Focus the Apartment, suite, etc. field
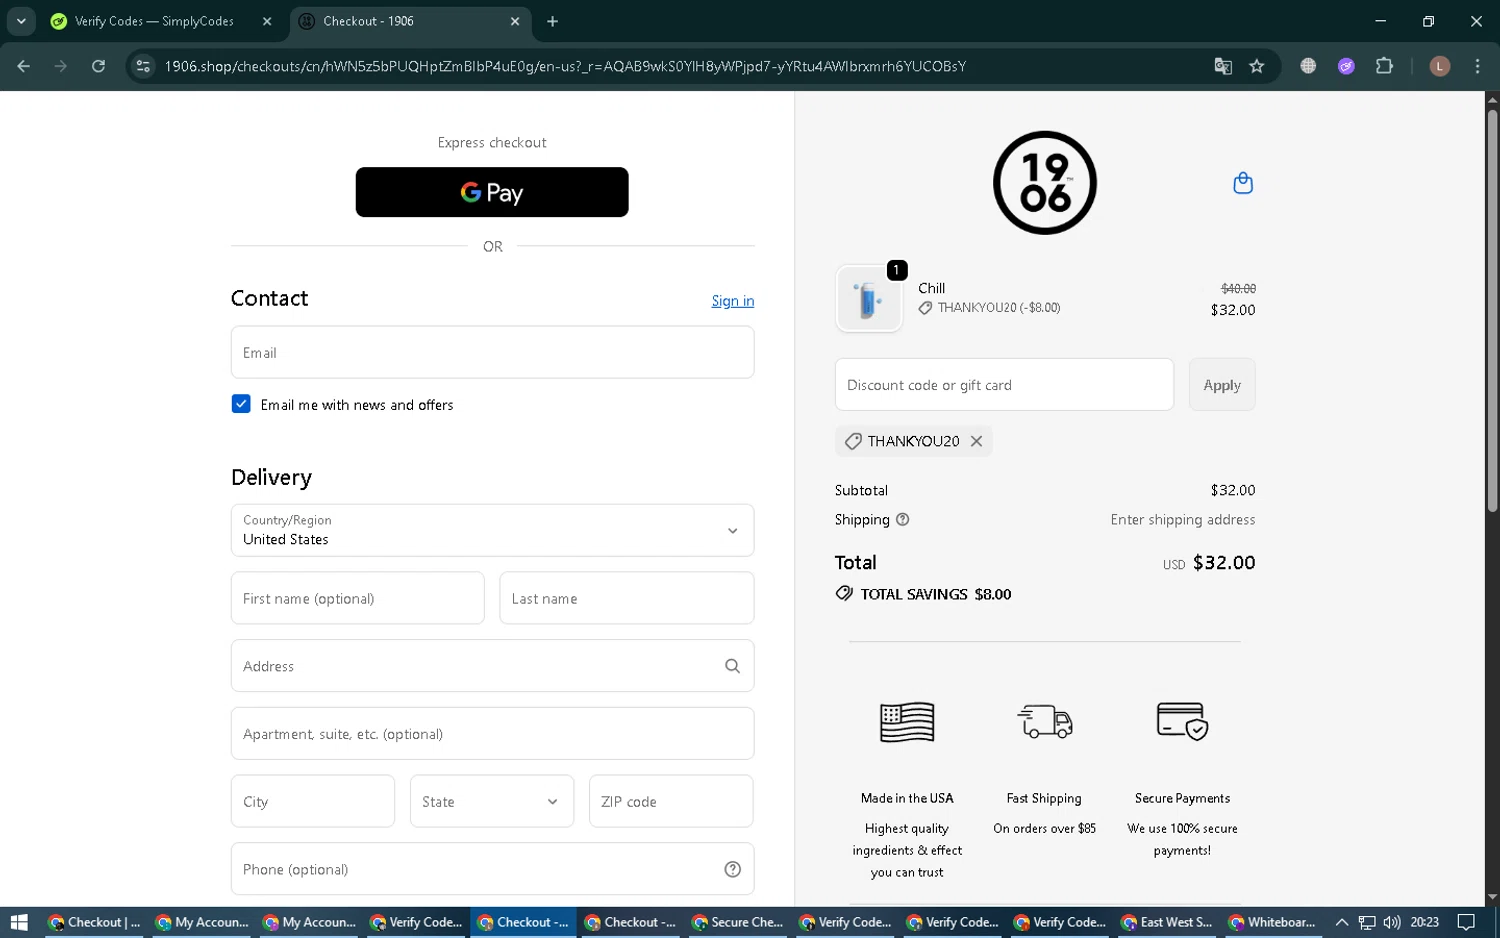The width and height of the screenshot is (1500, 938). coord(492,734)
